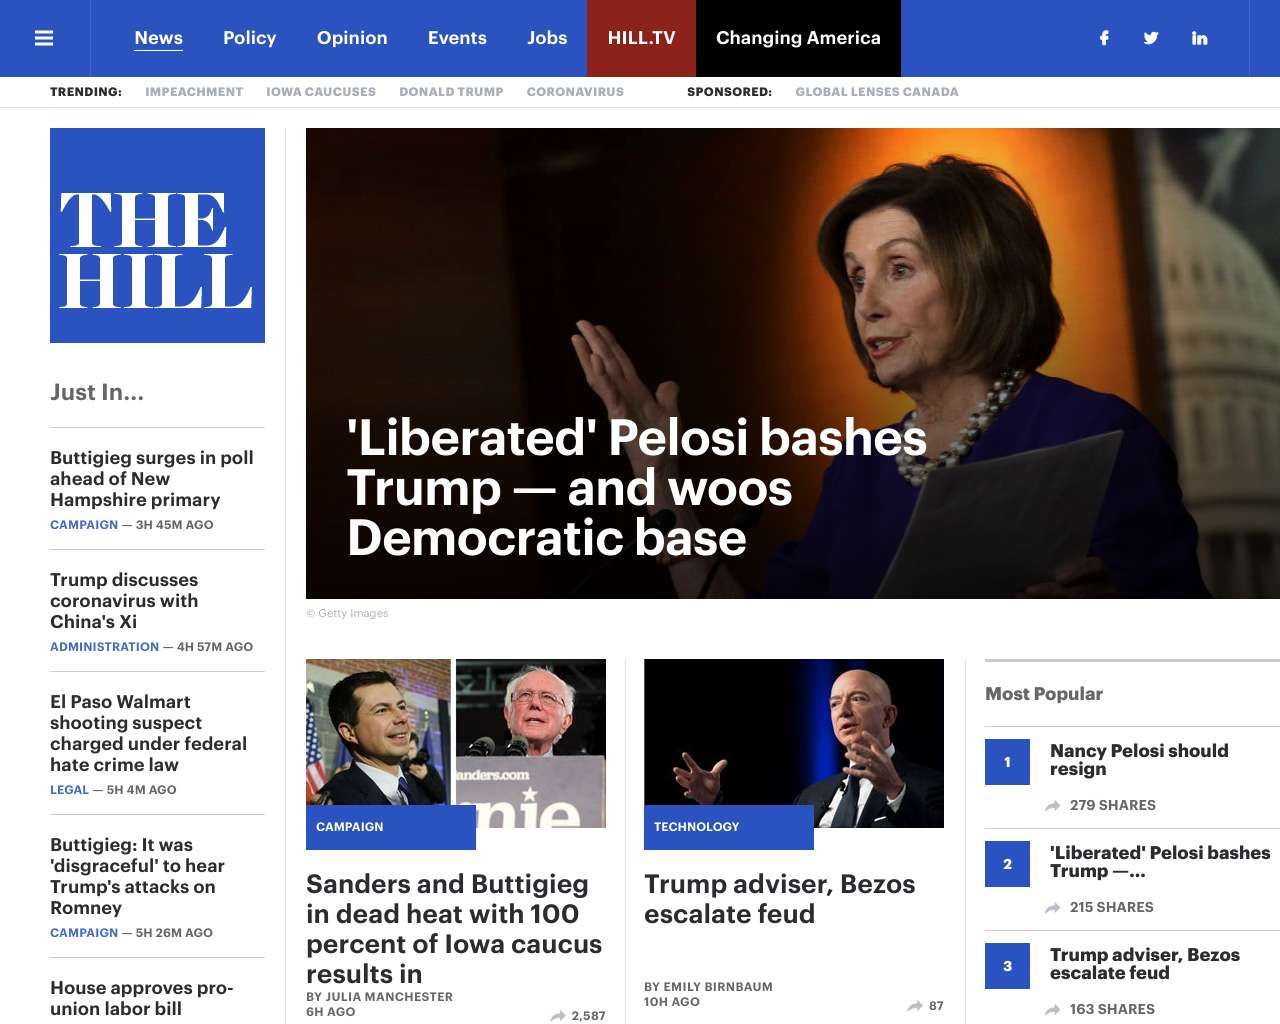This screenshot has height=1024, width=1280.
Task: Click share icon beside 279 Shares
Action: pyautogui.click(x=1052, y=805)
